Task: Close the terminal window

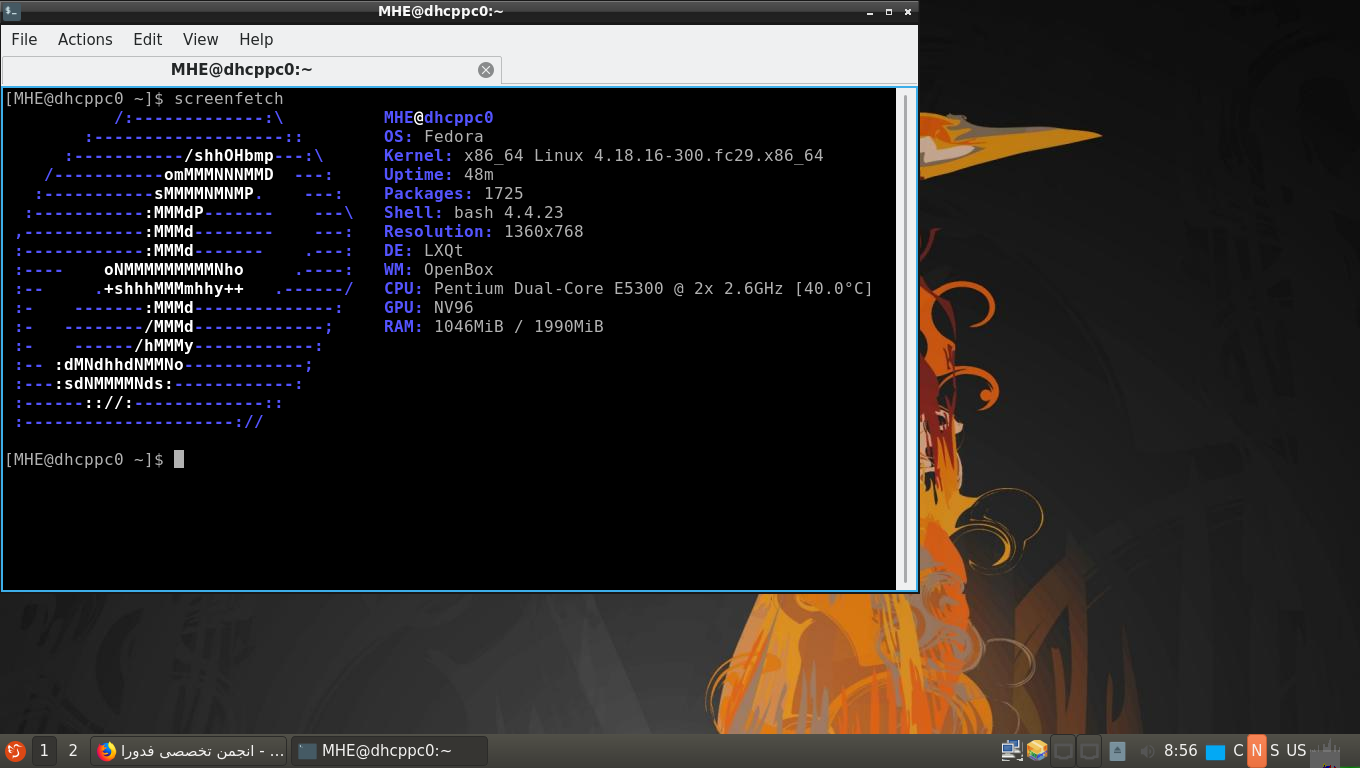Action: [x=908, y=11]
